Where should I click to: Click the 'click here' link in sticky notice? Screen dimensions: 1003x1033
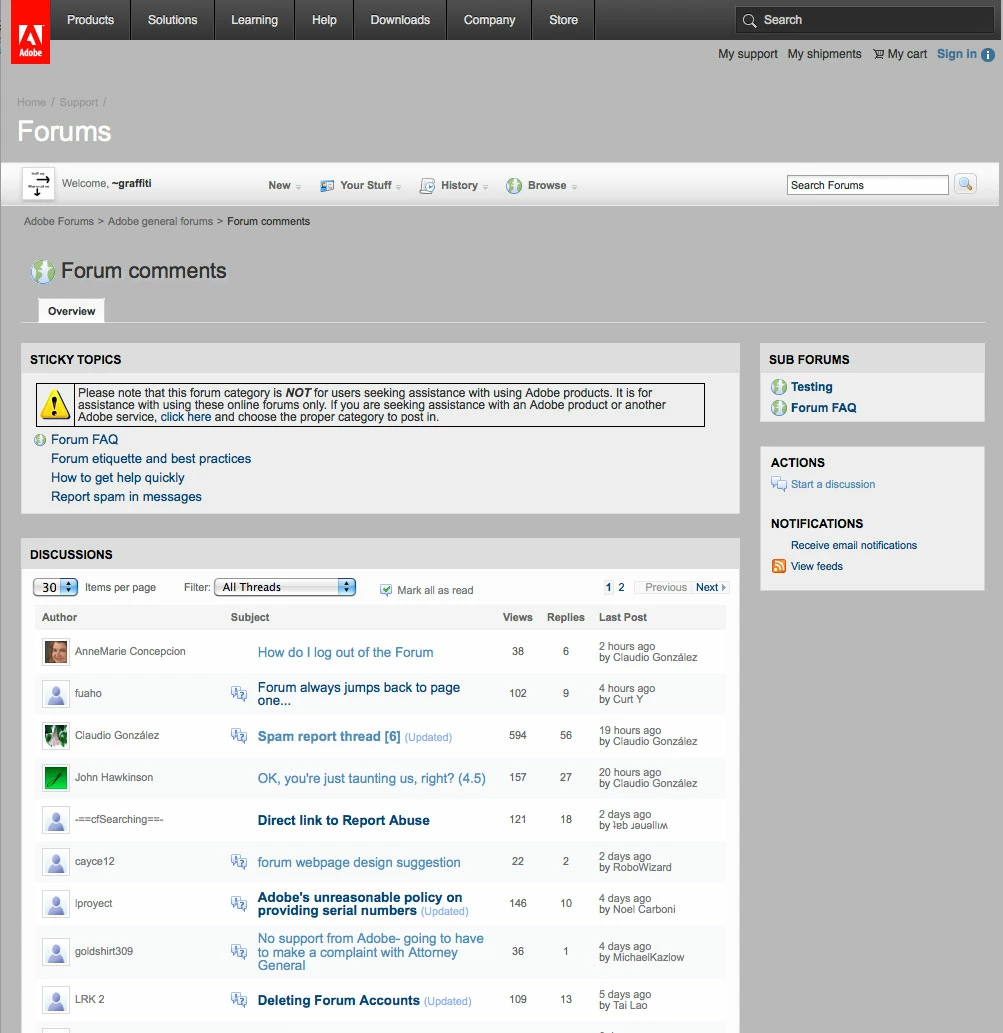[x=186, y=417]
